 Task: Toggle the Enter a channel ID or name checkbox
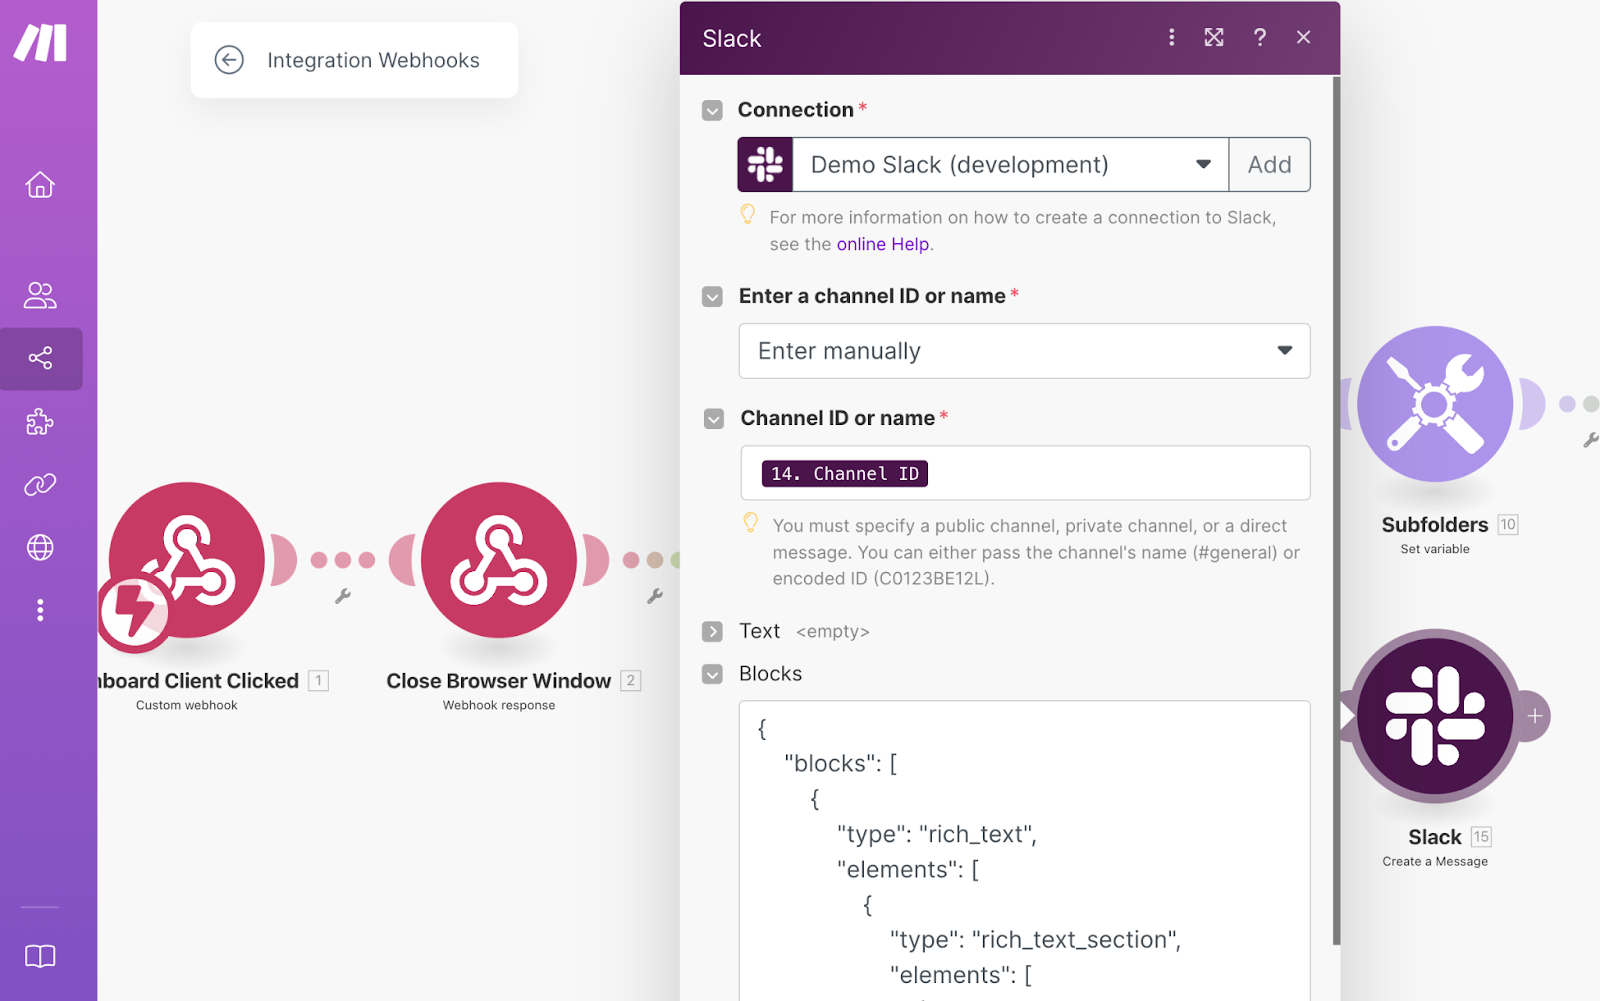click(712, 297)
